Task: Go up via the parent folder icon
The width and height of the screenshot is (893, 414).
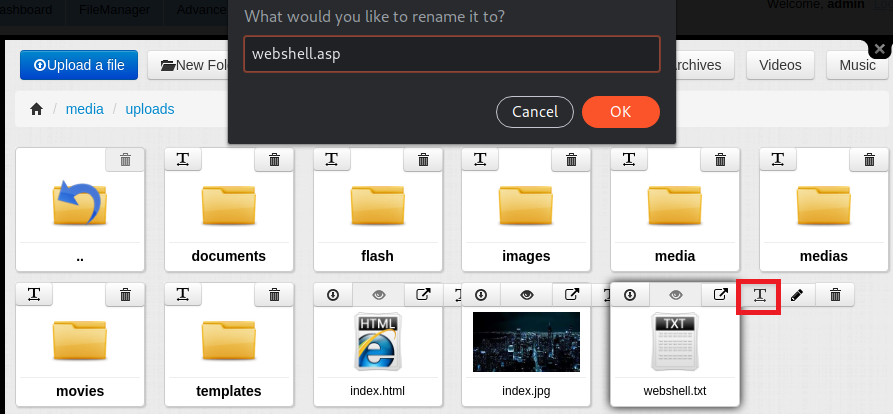Action: [80, 203]
